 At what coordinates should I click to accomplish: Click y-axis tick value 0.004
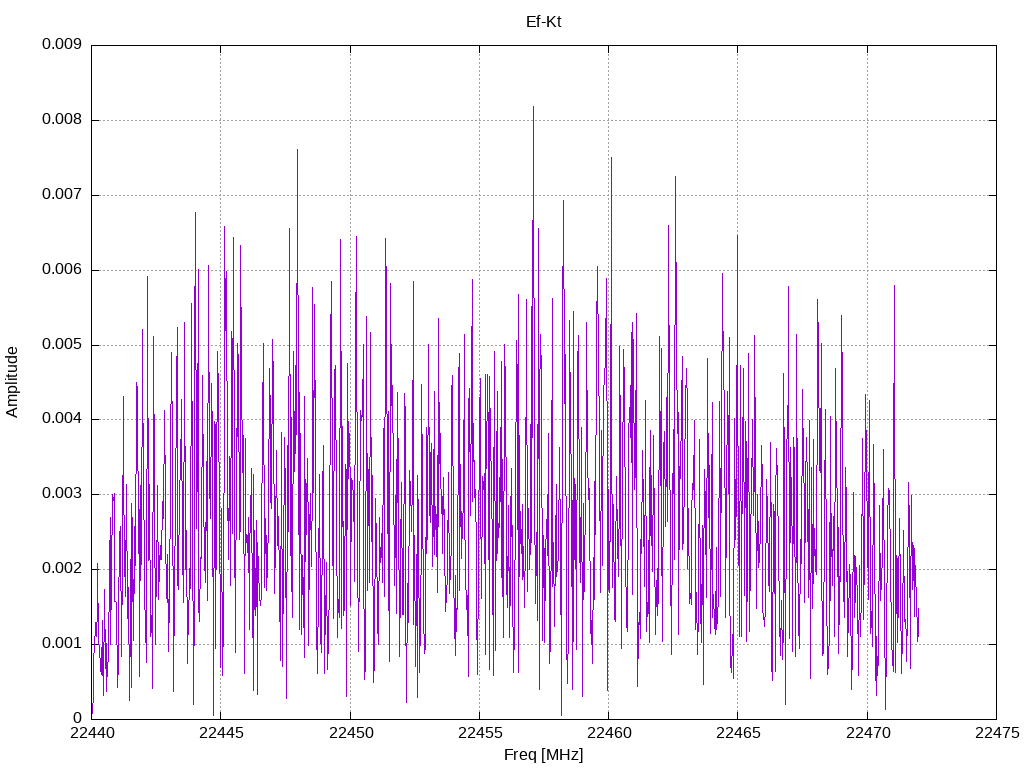tap(62, 419)
